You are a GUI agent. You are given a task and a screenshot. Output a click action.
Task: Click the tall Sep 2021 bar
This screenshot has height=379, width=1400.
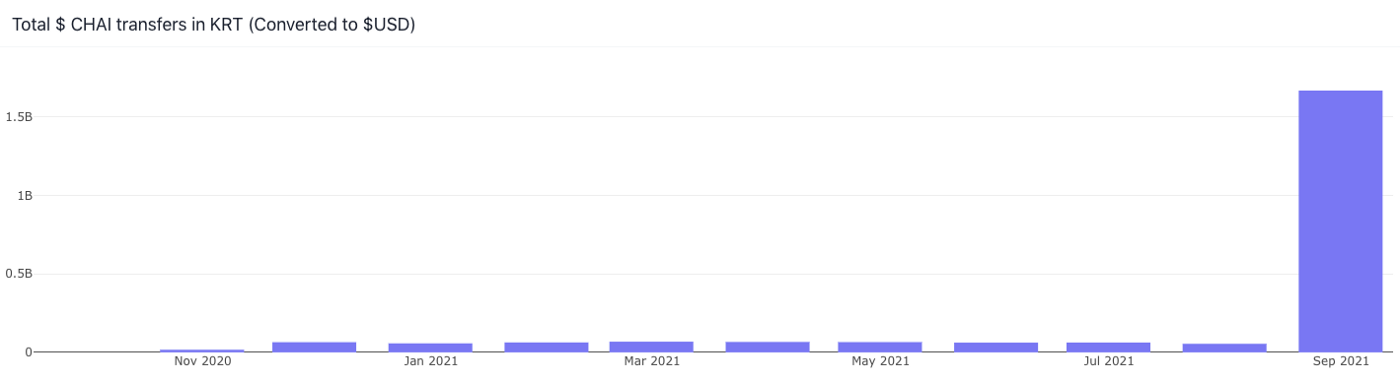coord(1340,221)
